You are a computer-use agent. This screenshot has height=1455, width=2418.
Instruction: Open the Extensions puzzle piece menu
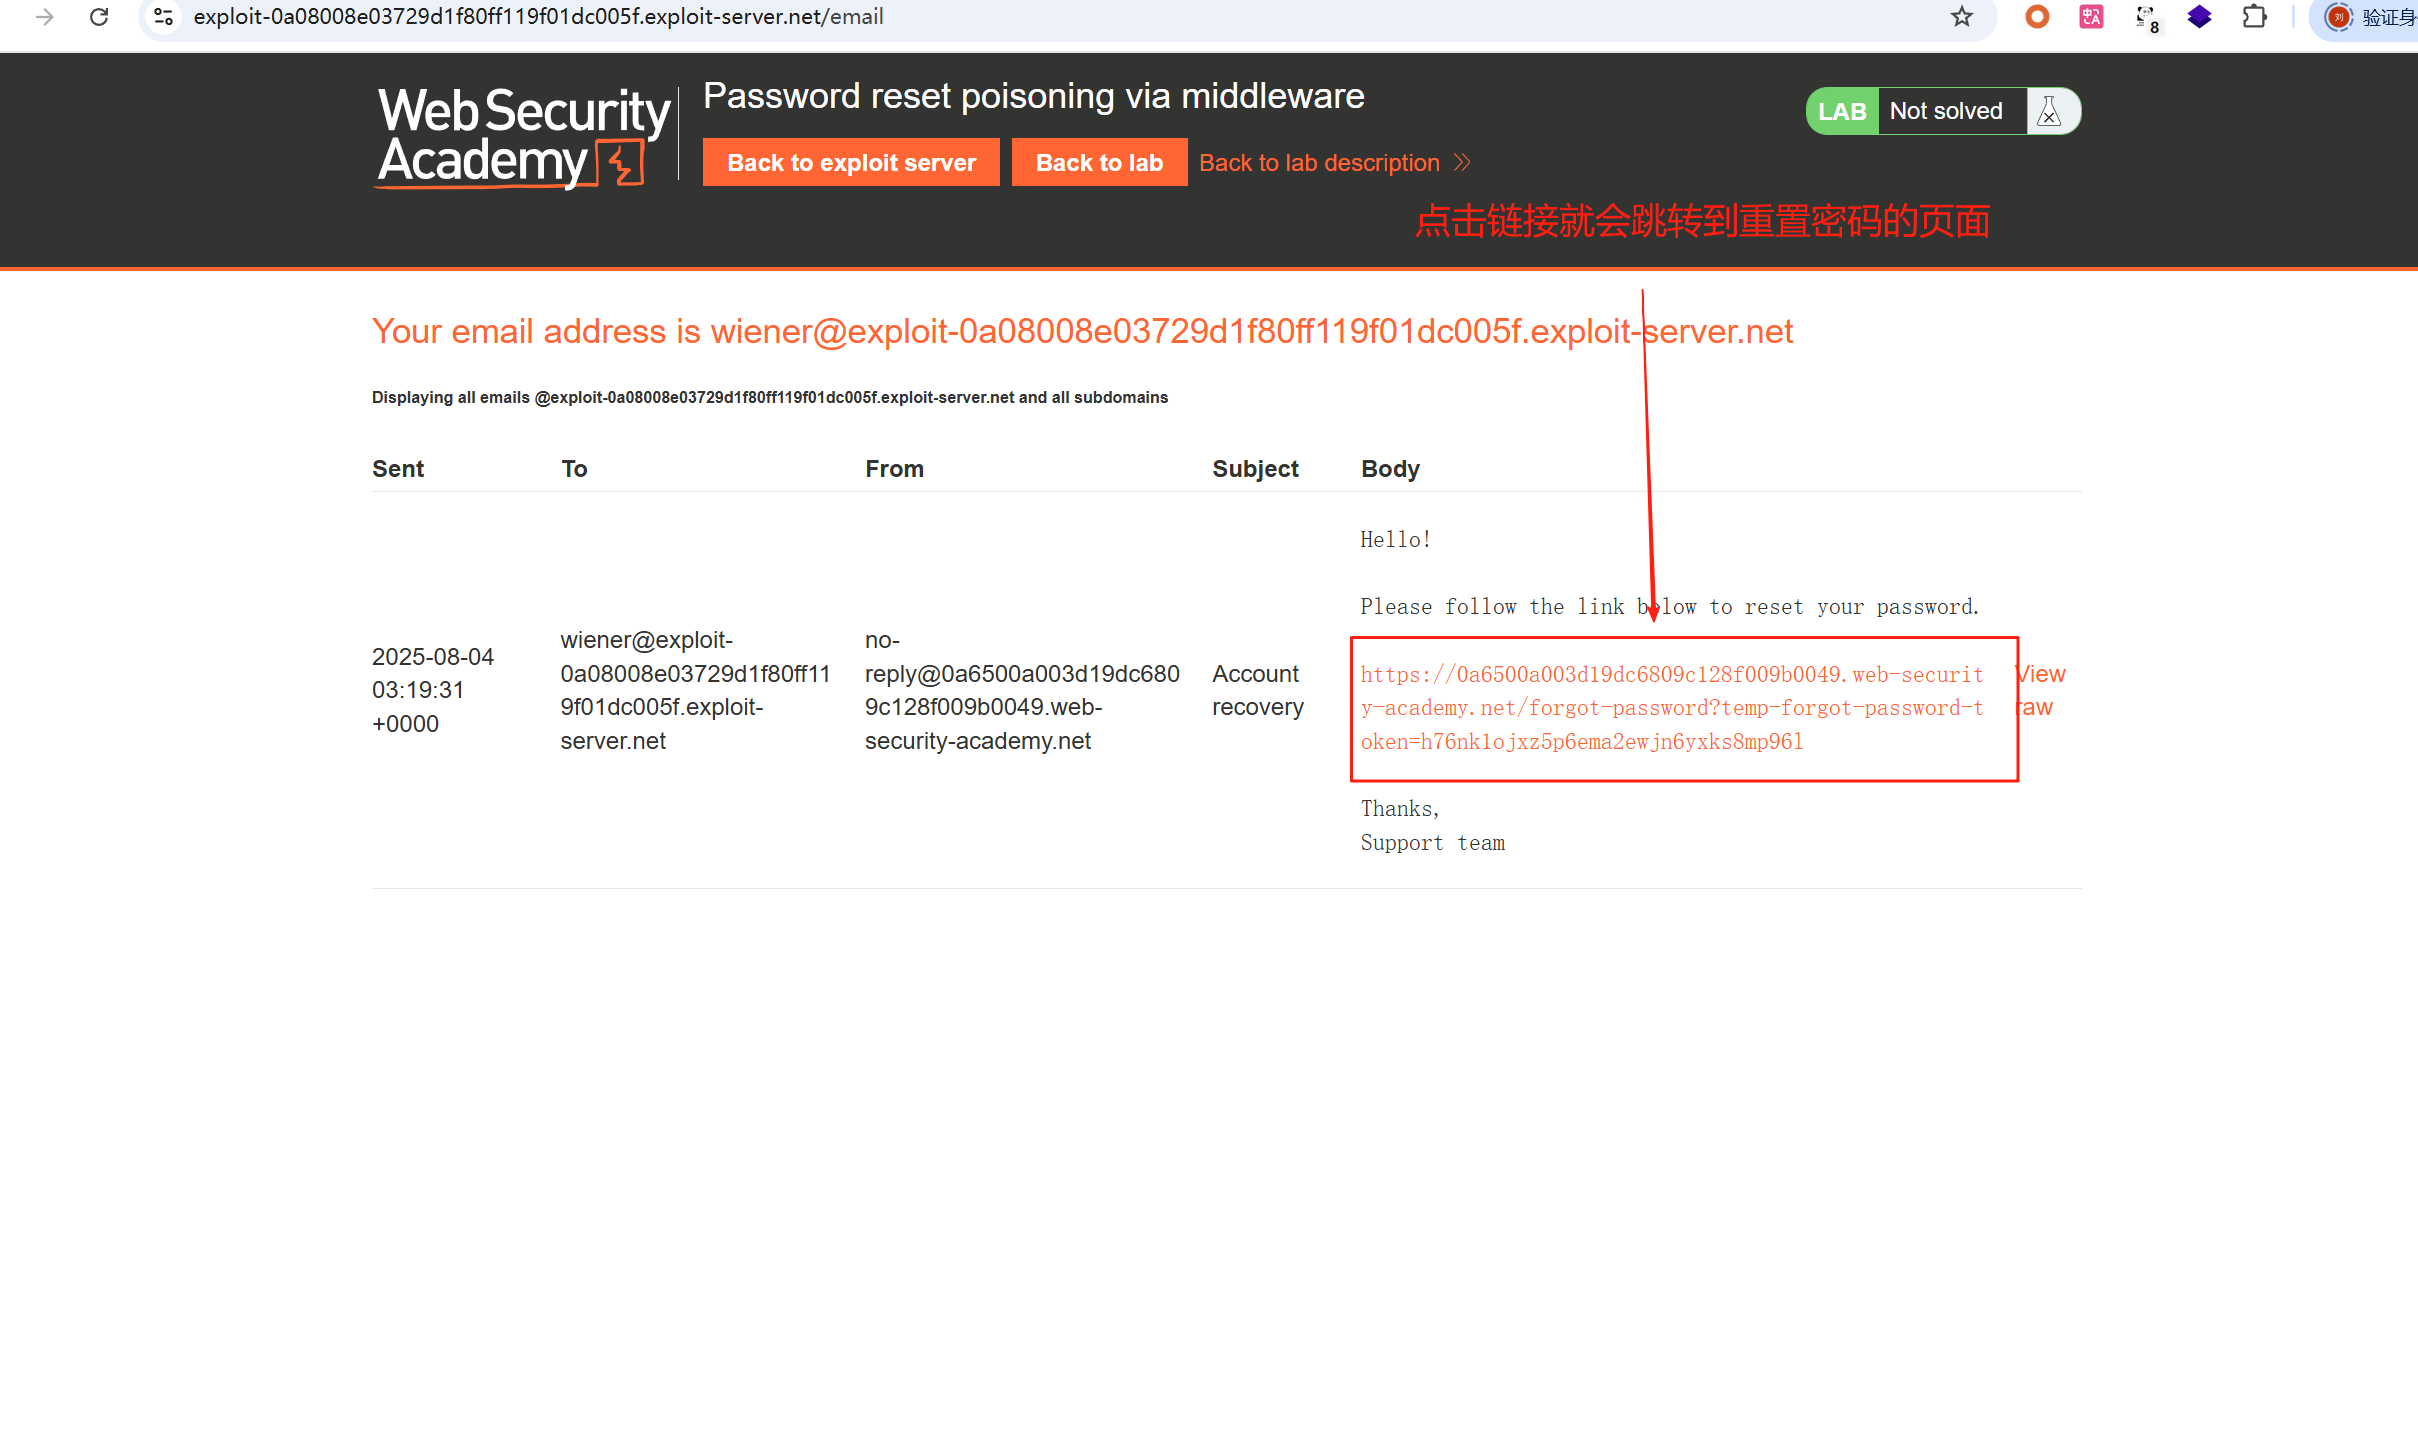pyautogui.click(x=2254, y=17)
